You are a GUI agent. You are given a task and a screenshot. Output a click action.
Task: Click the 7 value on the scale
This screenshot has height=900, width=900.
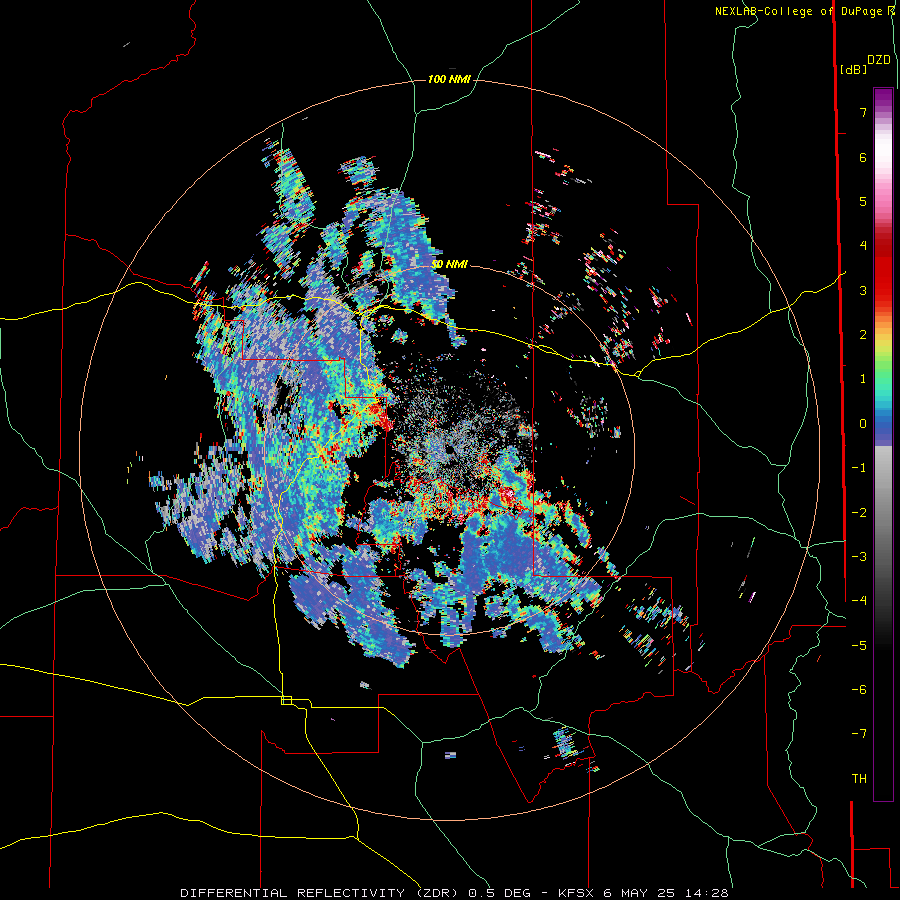[863, 112]
